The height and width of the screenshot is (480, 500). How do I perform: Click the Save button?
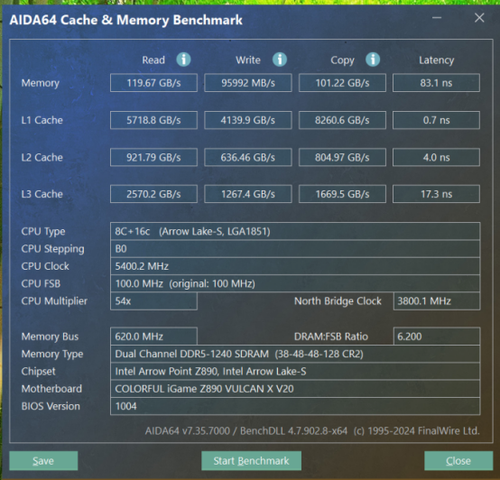(43, 461)
